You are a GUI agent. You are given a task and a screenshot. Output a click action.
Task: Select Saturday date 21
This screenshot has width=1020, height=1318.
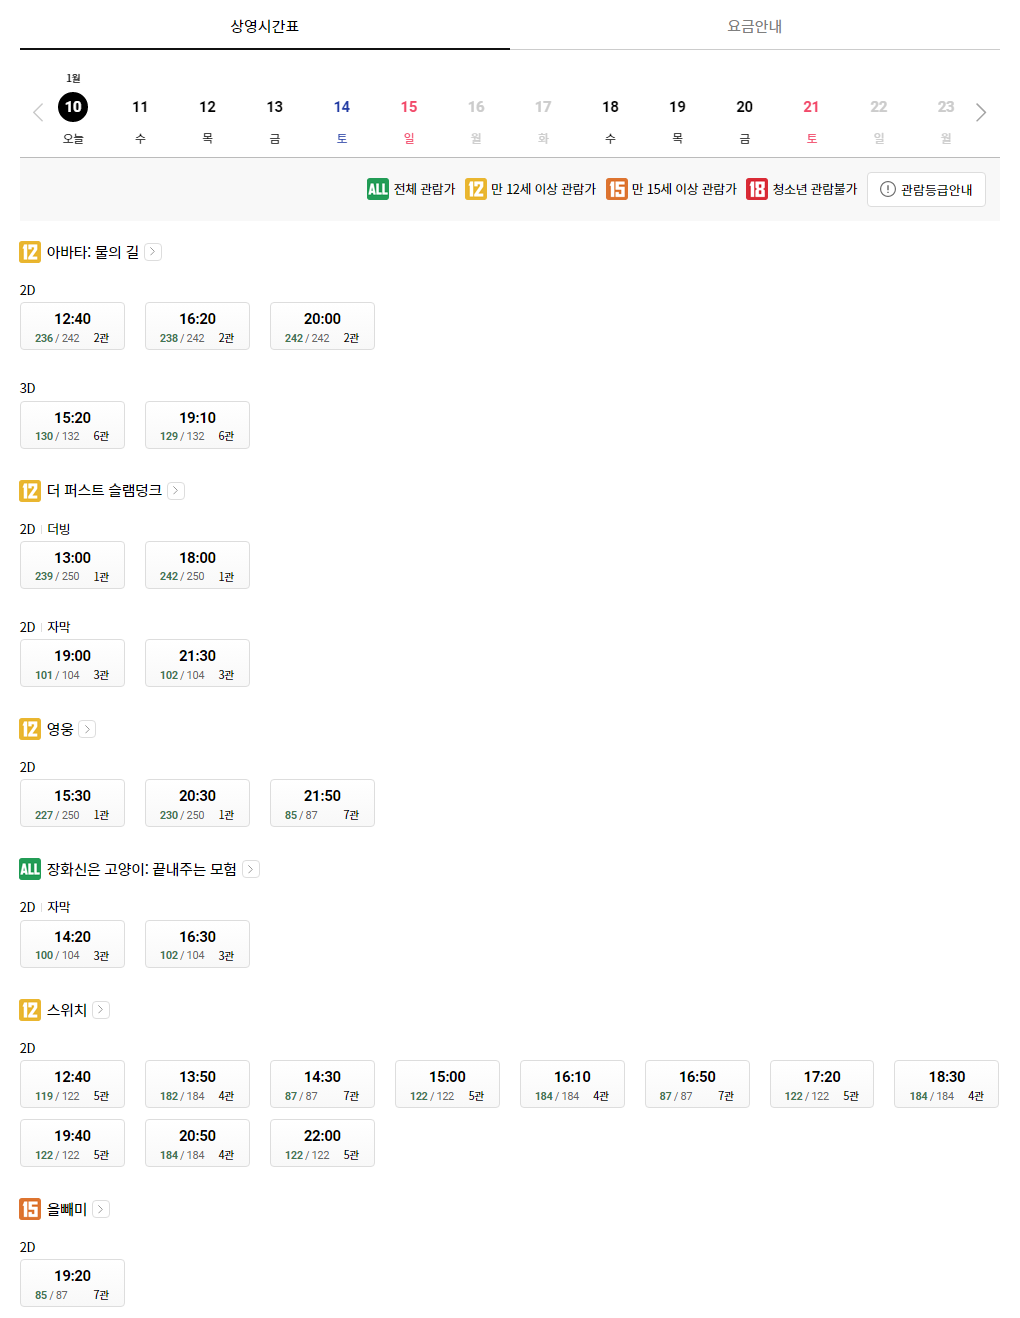(x=811, y=107)
